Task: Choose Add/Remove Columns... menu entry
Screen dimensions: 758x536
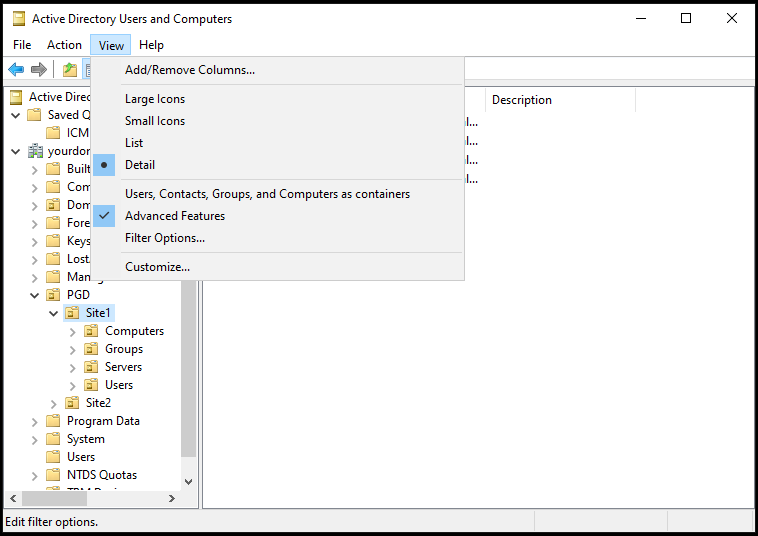Action: (x=277, y=70)
